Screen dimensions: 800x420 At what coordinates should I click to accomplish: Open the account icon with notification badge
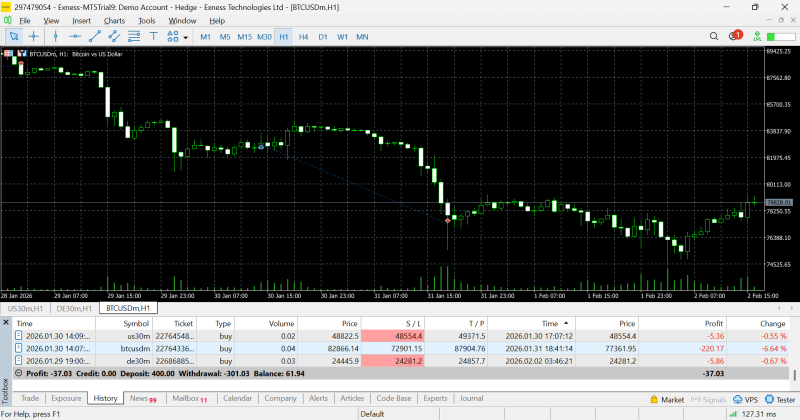pos(735,36)
